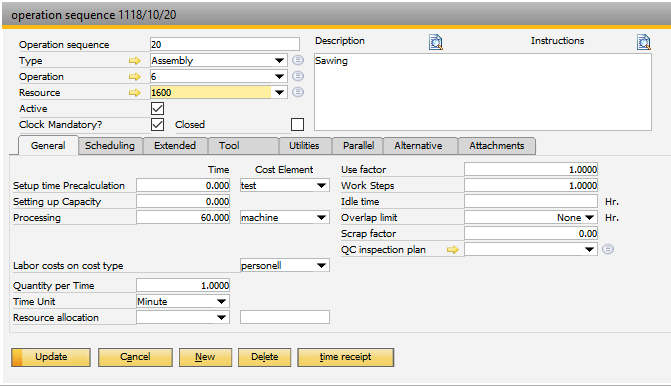Click the time receipt button
This screenshot has width=671, height=386.
[345, 357]
